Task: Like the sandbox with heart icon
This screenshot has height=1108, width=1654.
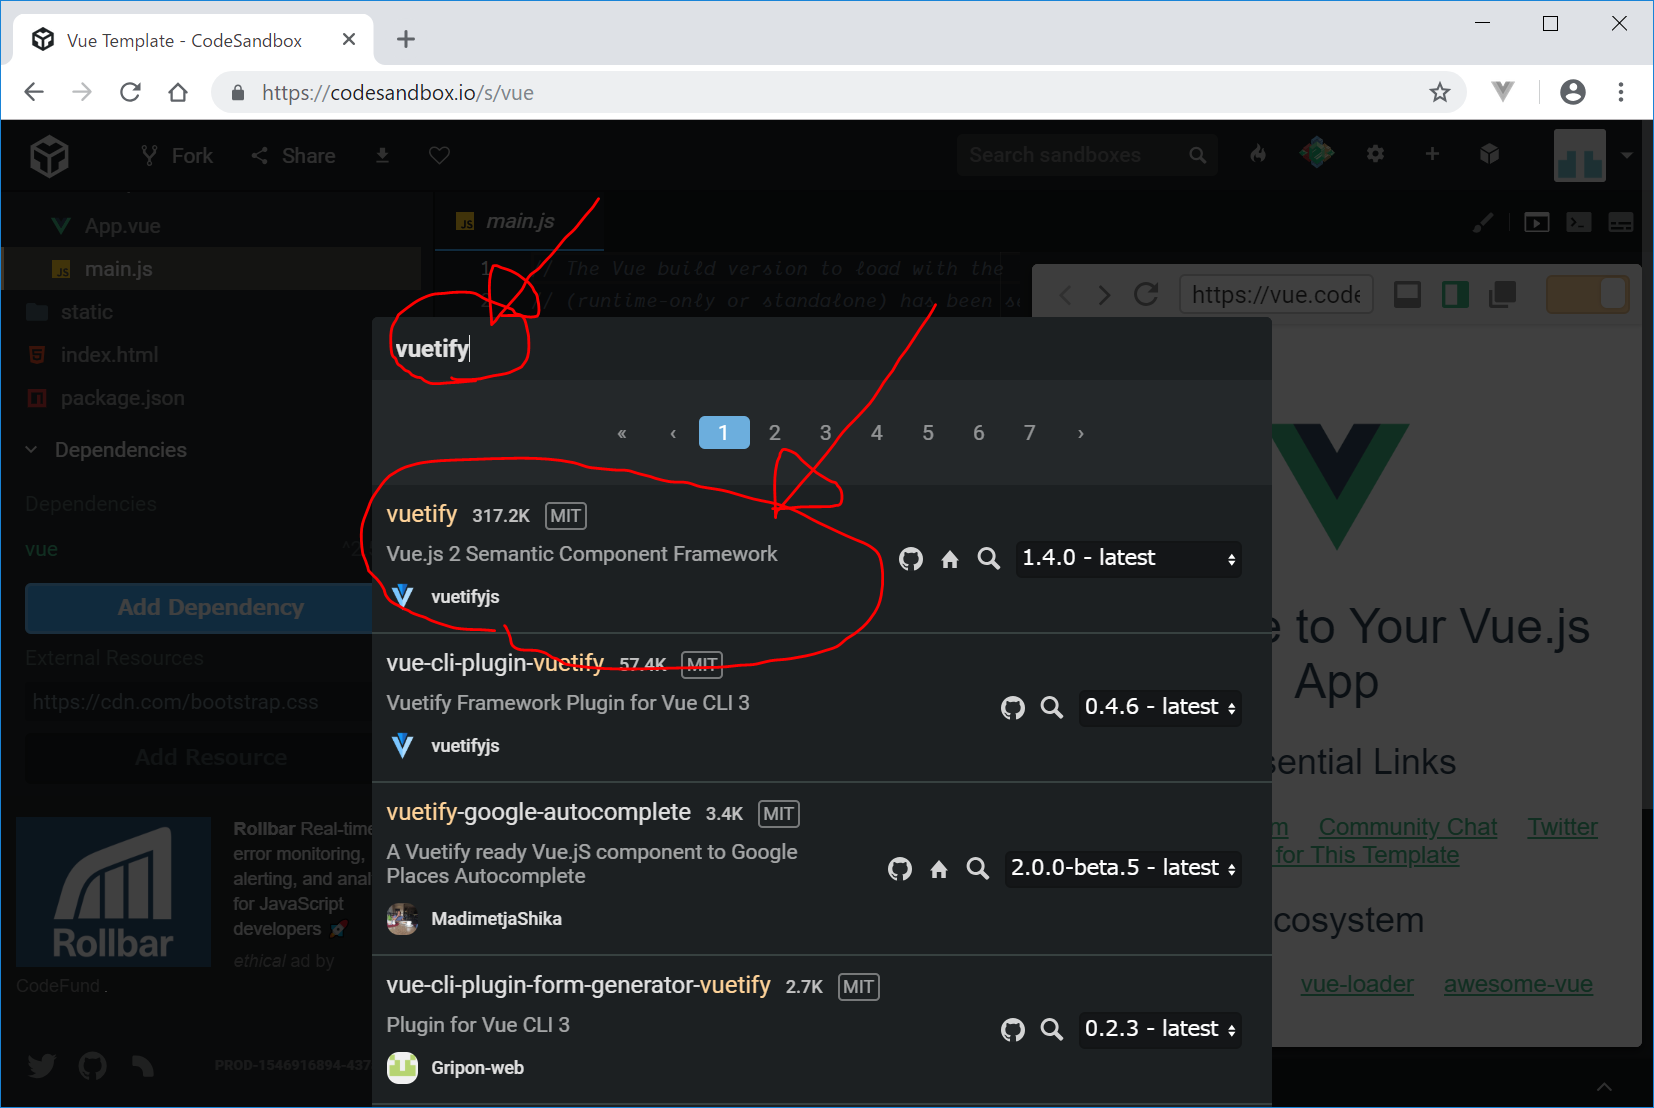Action: pos(439,155)
